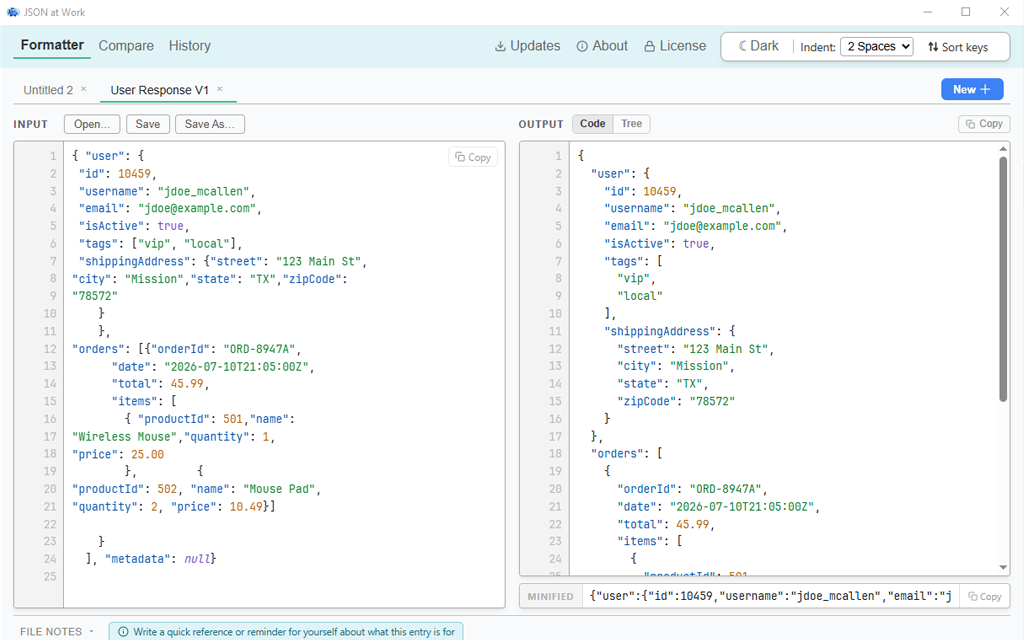Click the Save As... button
The image size is (1024, 640).
[x=210, y=124]
